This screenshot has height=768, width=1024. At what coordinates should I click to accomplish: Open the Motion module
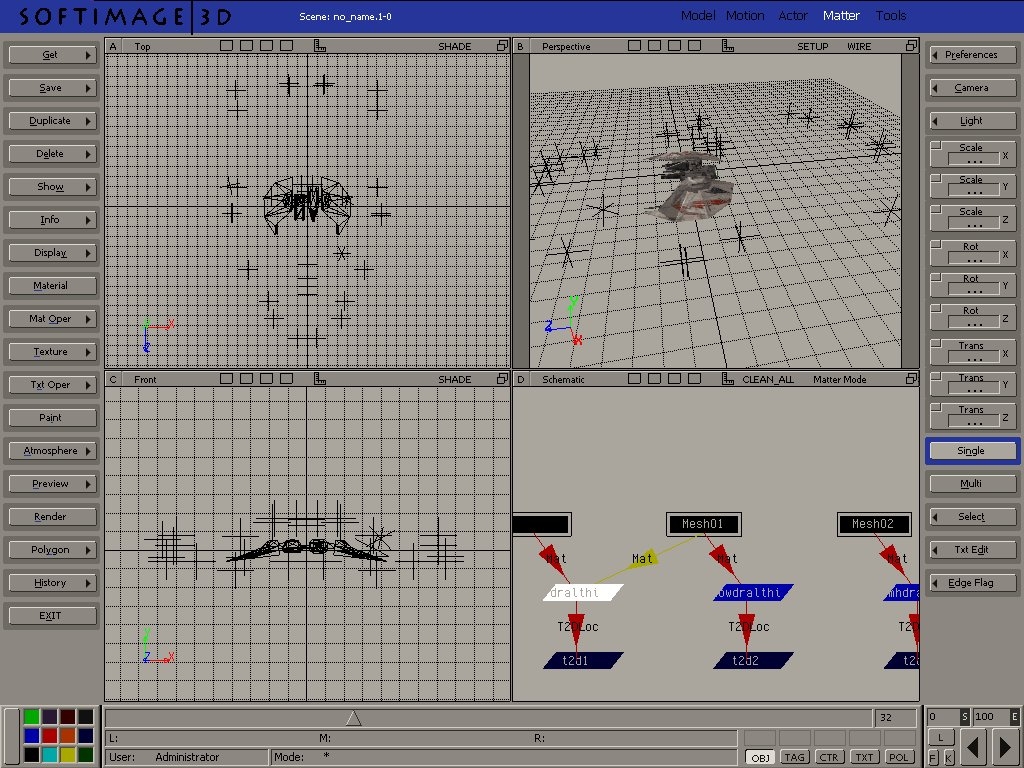click(x=745, y=16)
